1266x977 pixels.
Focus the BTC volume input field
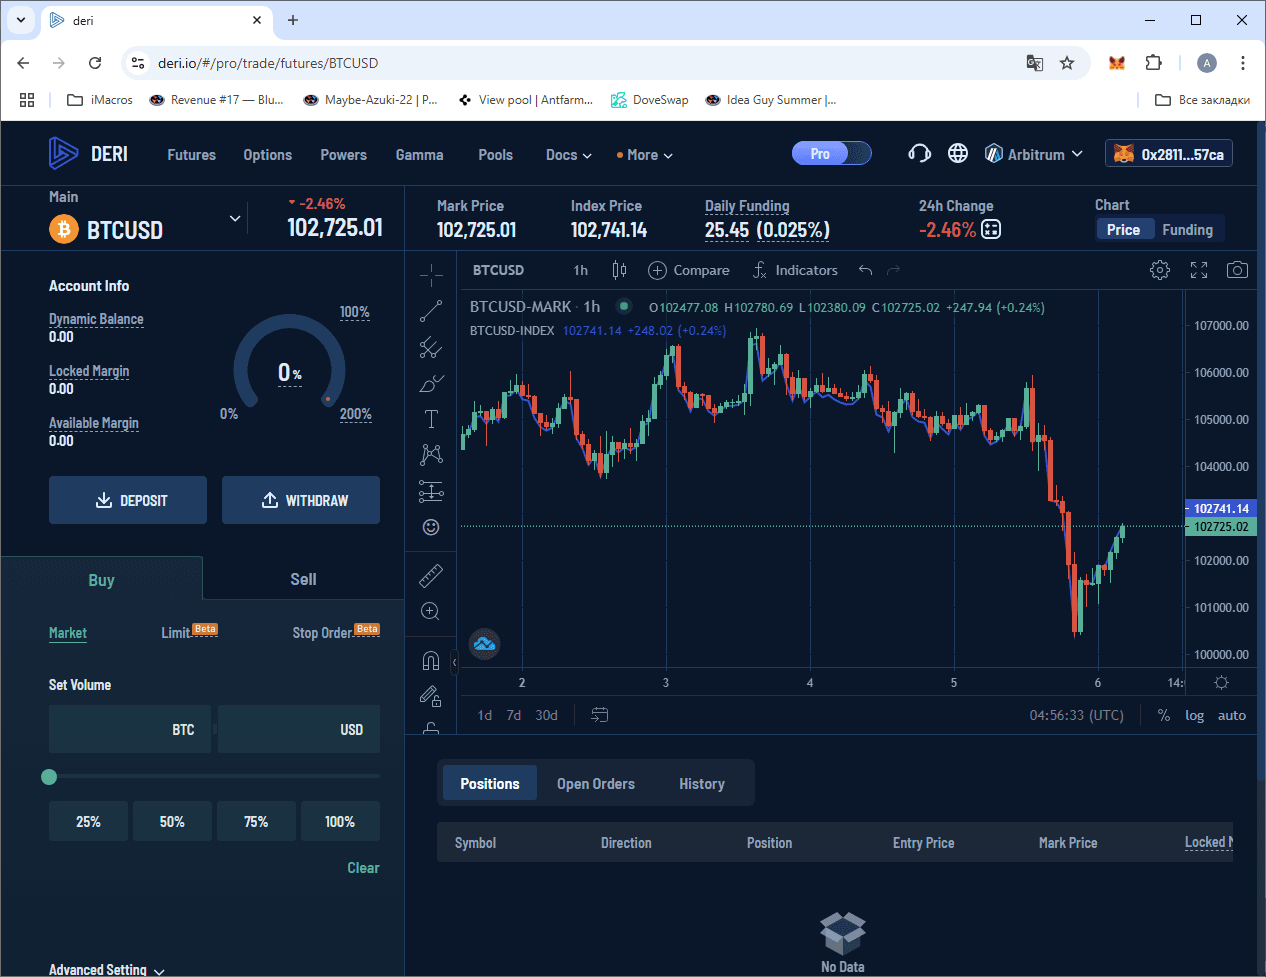click(x=130, y=729)
